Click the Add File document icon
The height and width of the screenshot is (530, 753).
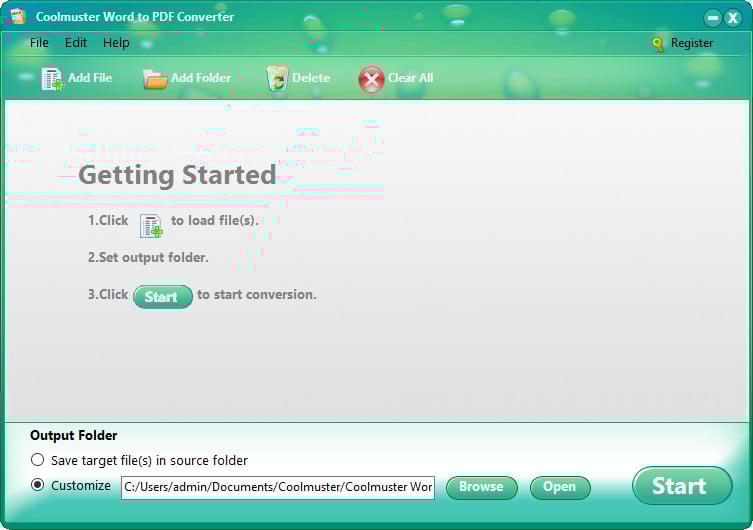pos(52,79)
